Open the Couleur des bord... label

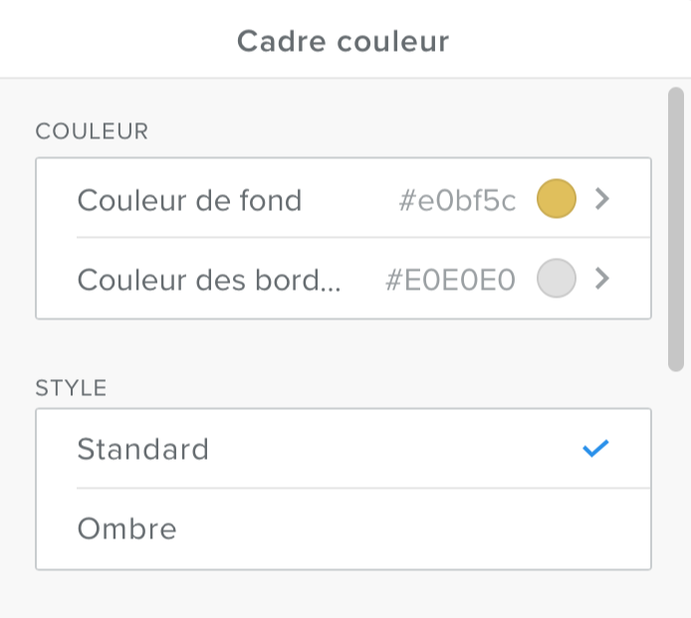(x=209, y=280)
